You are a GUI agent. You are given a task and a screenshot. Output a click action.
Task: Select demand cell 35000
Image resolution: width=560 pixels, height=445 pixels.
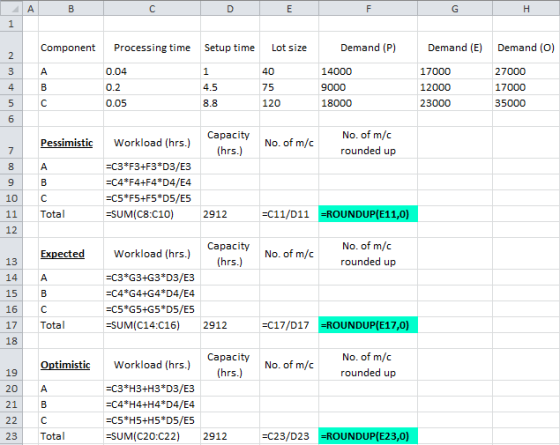click(526, 103)
